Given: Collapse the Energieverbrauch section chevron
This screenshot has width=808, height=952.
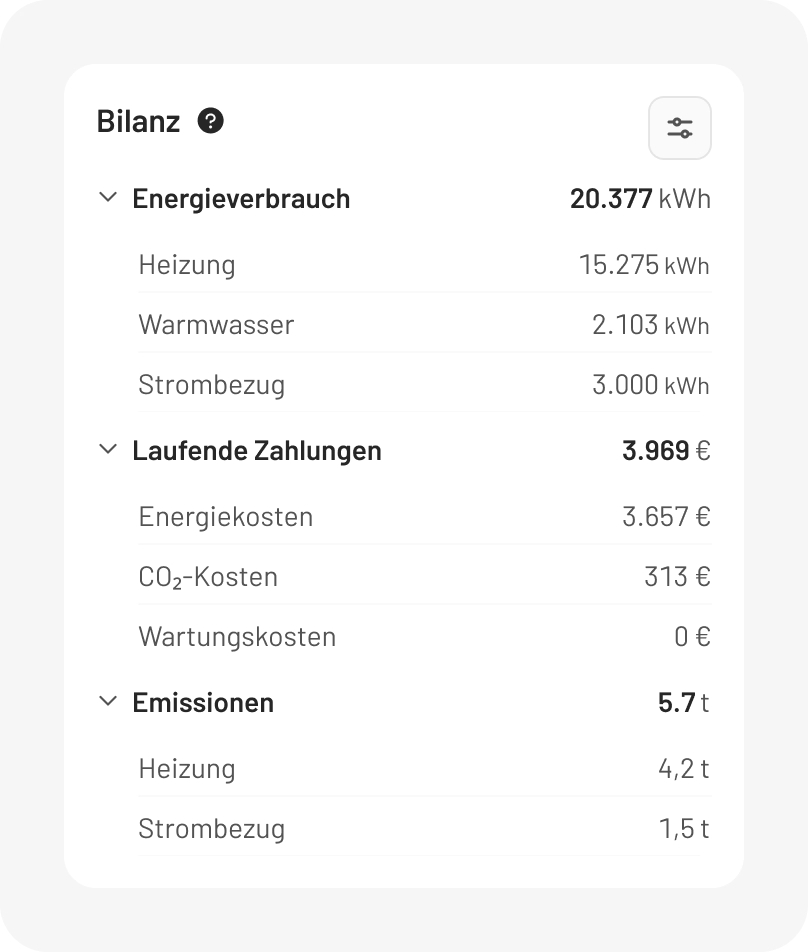Looking at the screenshot, I should (x=108, y=198).
